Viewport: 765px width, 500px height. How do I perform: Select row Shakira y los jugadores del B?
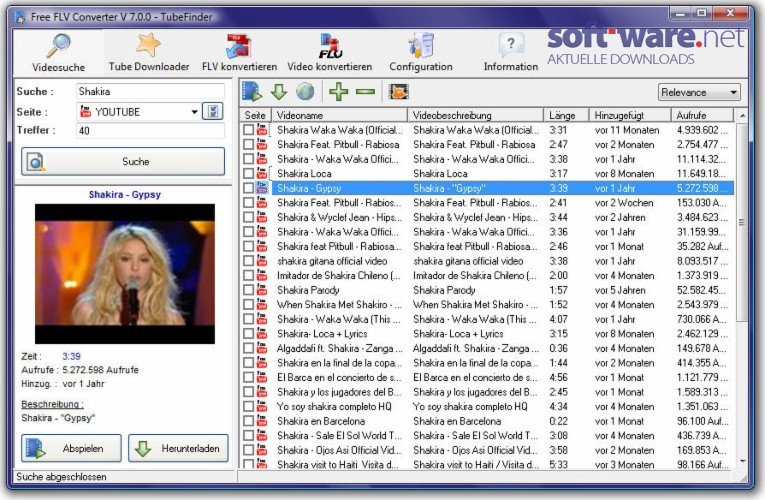487,392
